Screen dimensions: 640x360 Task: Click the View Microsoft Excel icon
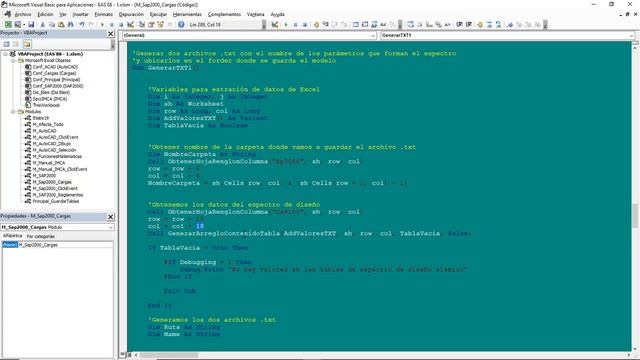pos(8,24)
